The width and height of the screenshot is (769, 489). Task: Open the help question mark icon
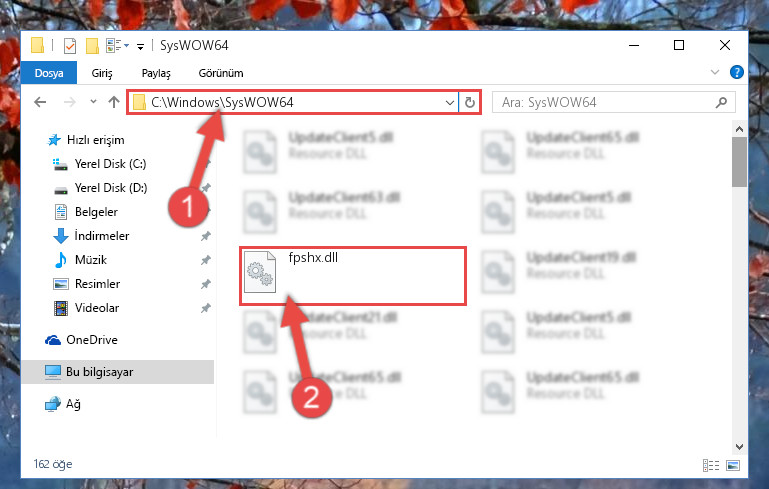pos(736,73)
